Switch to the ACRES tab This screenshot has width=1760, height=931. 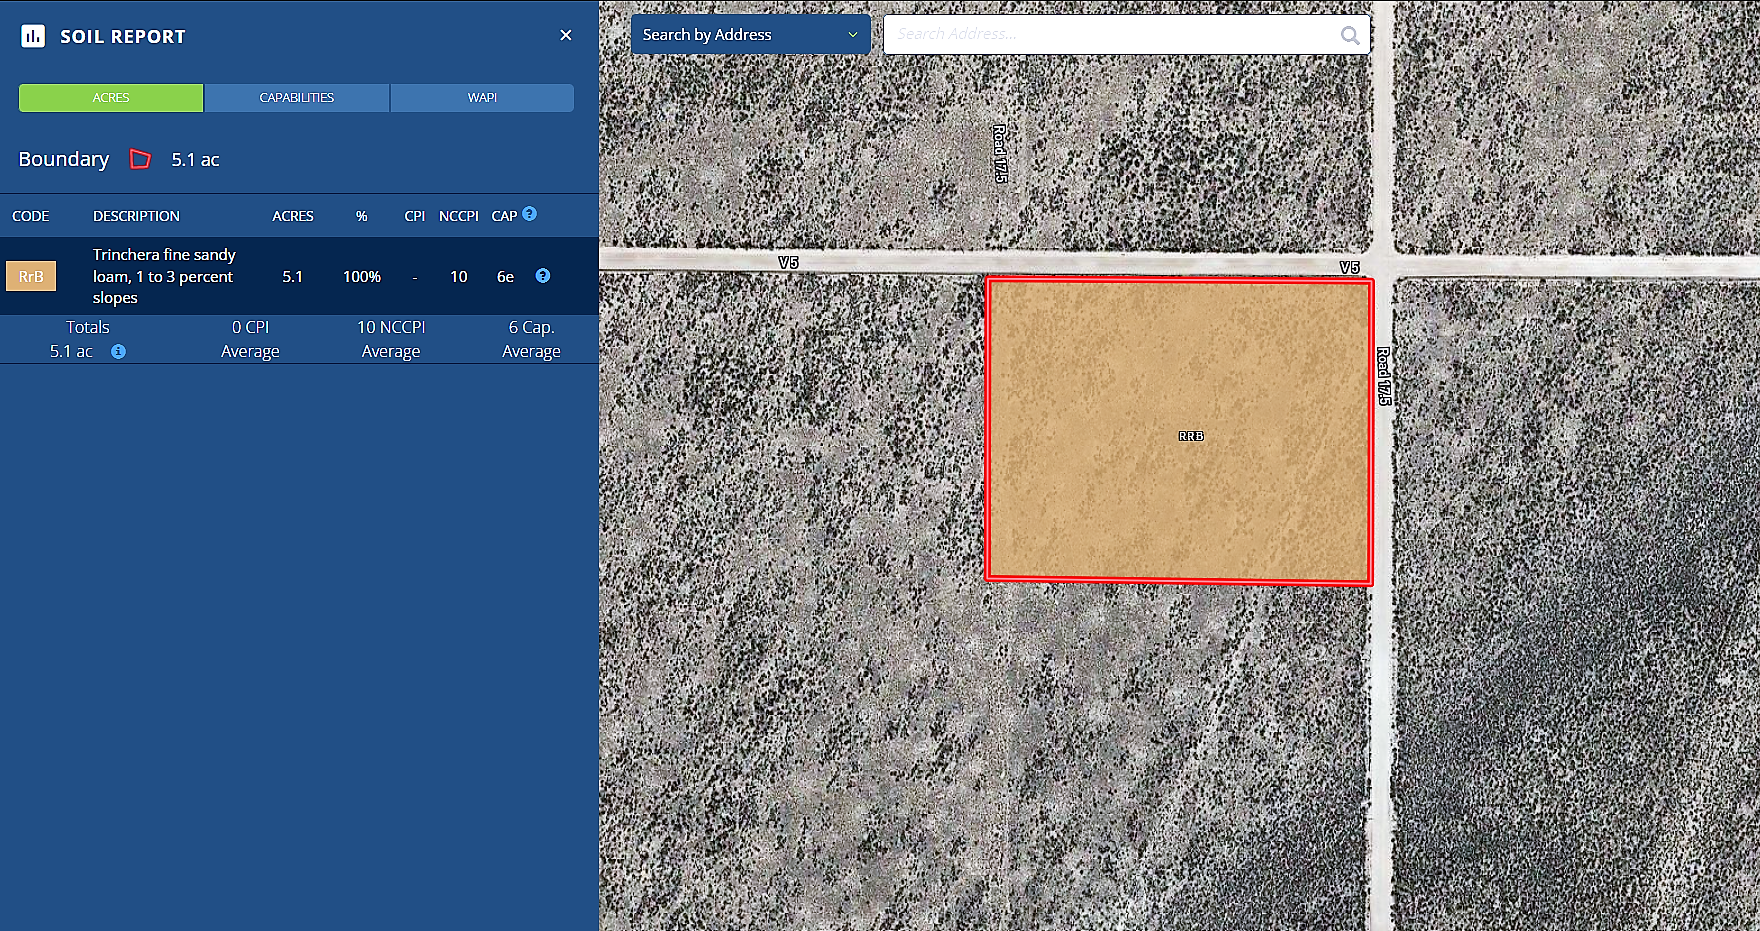(x=111, y=98)
